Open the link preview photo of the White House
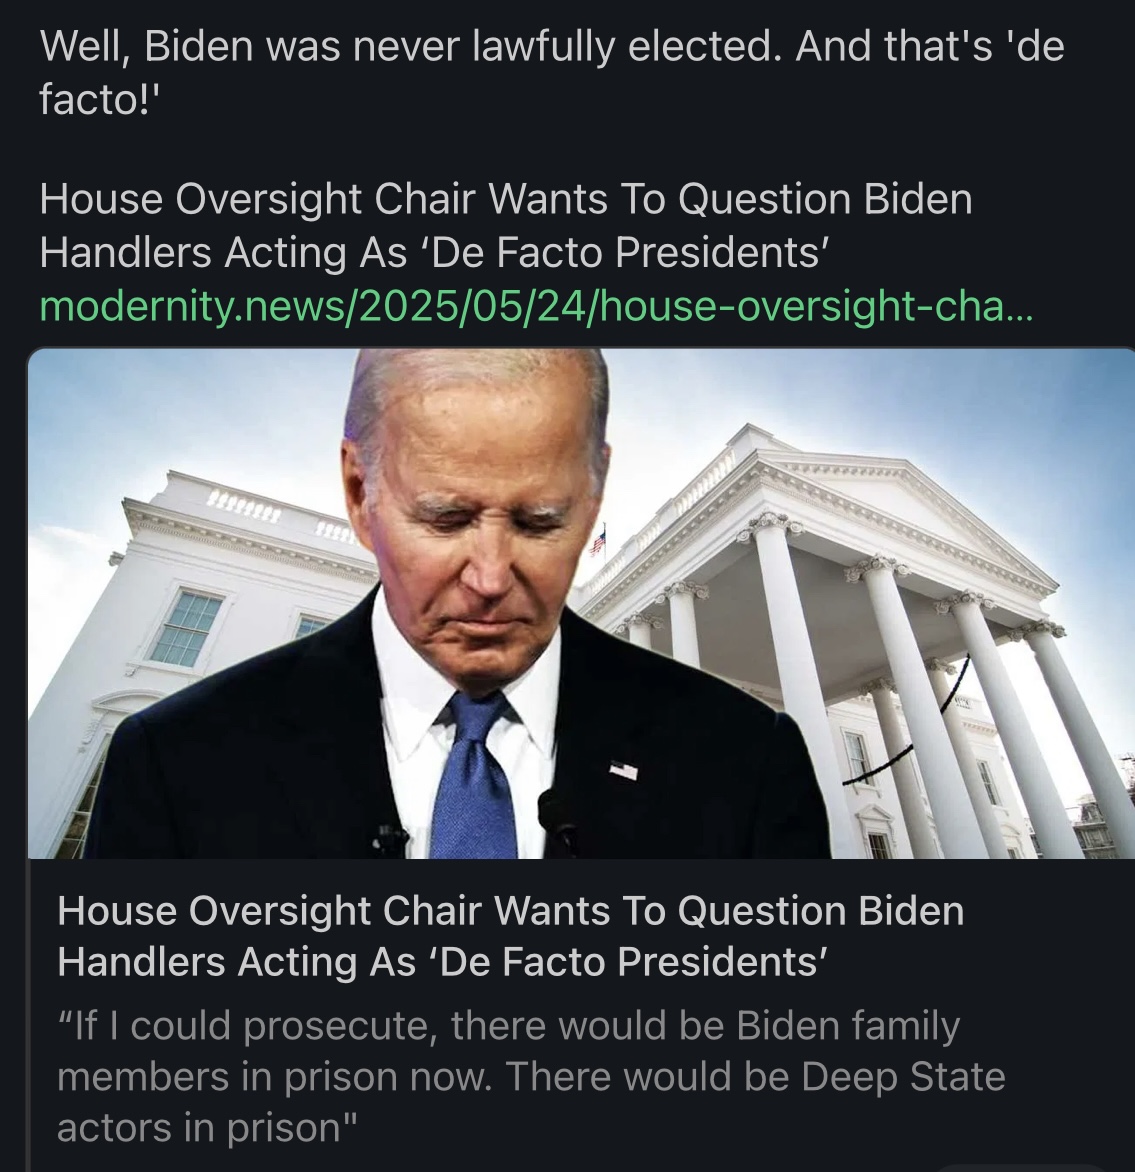The width and height of the screenshot is (1135, 1172). click(x=581, y=603)
